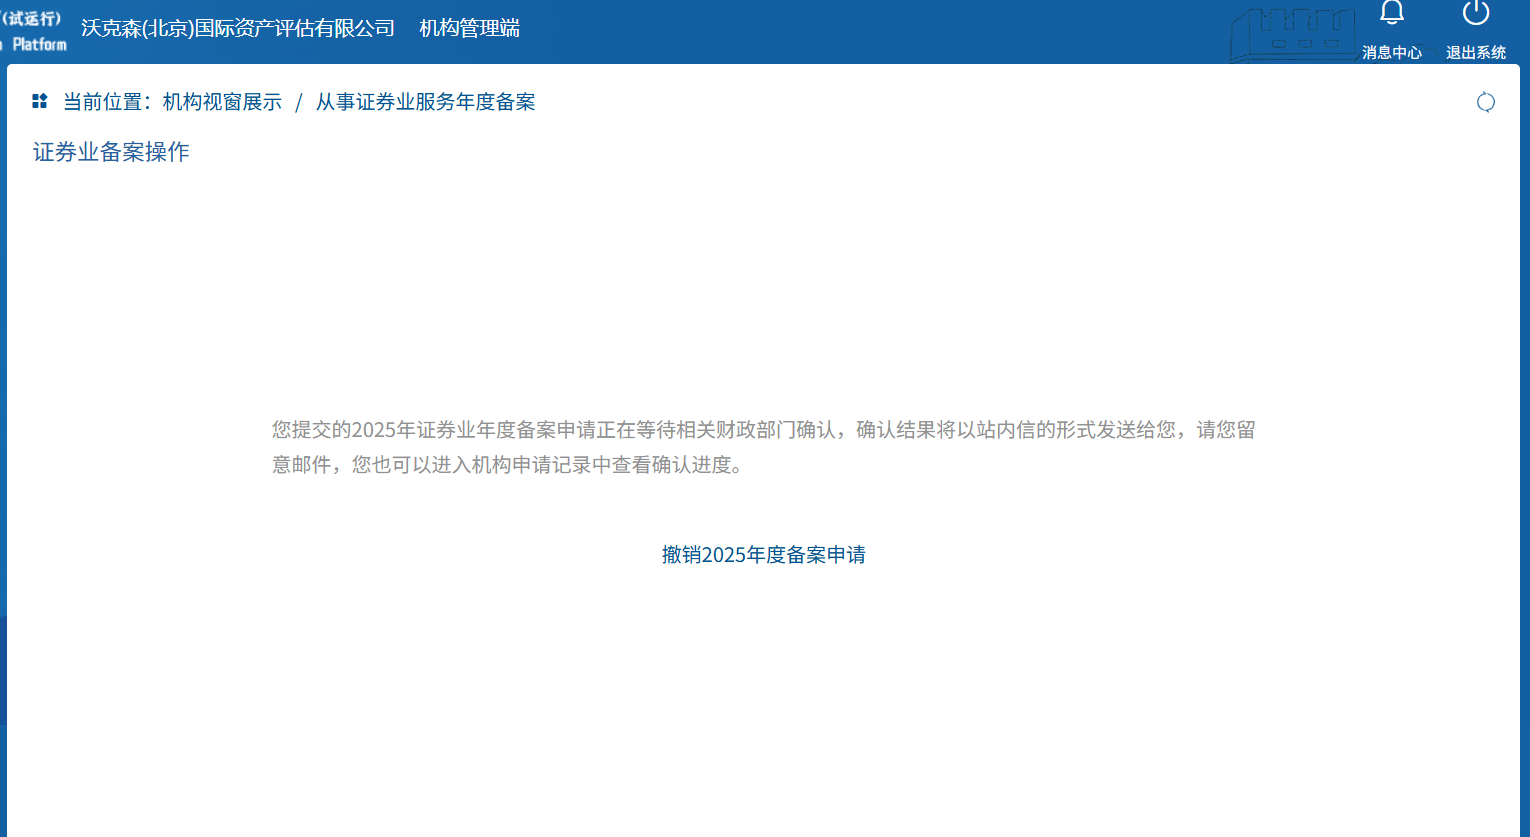Click the Platform logo text
Screen dimensions: 1530x837
[39, 44]
